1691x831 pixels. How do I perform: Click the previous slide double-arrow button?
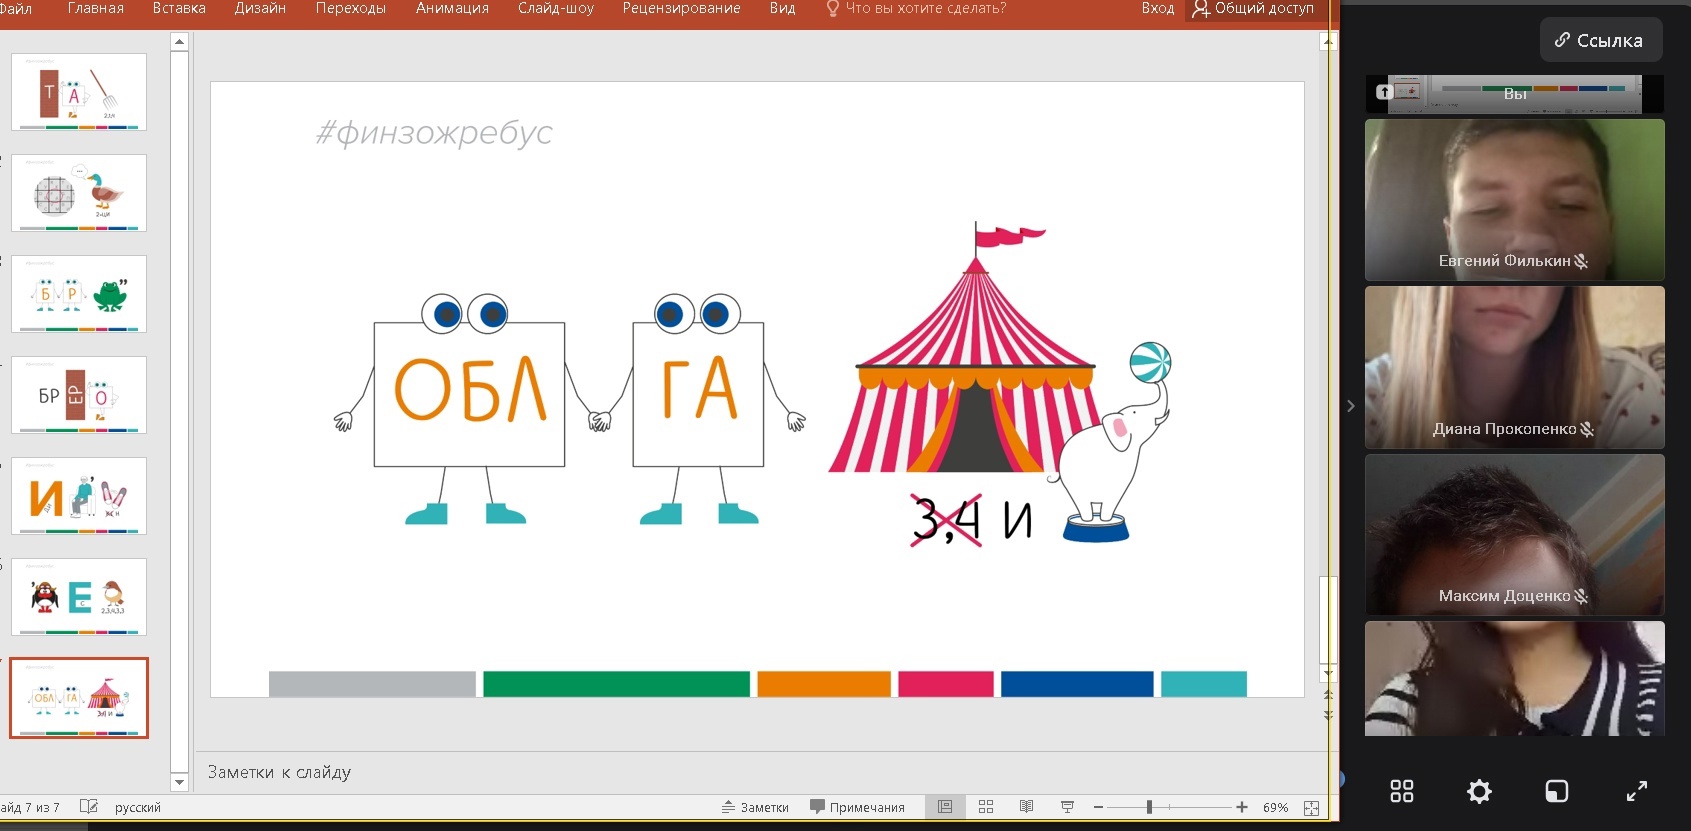pyautogui.click(x=1328, y=694)
